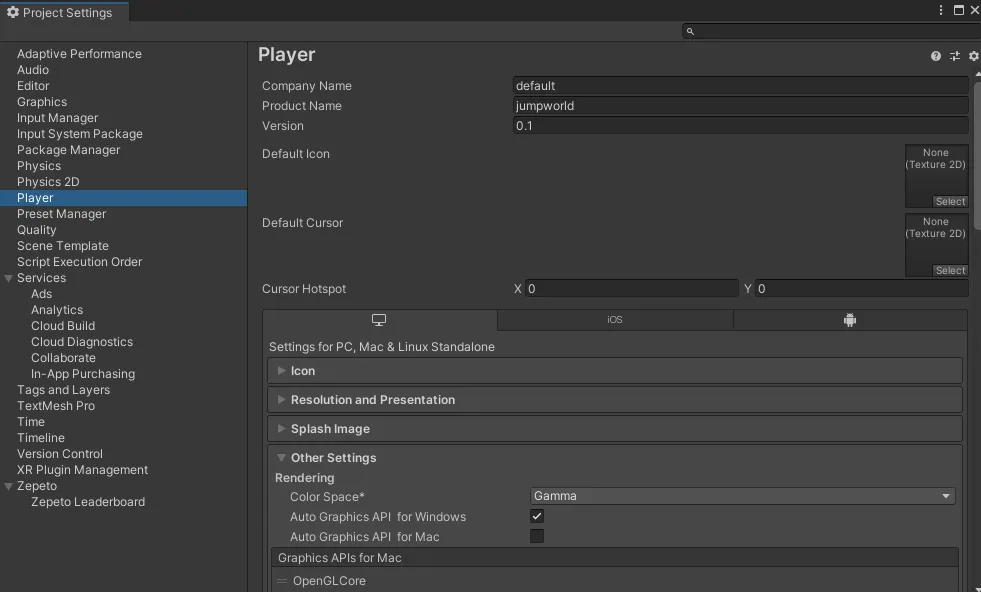Click the search magnifier icon
The width and height of the screenshot is (981, 592).
690,31
